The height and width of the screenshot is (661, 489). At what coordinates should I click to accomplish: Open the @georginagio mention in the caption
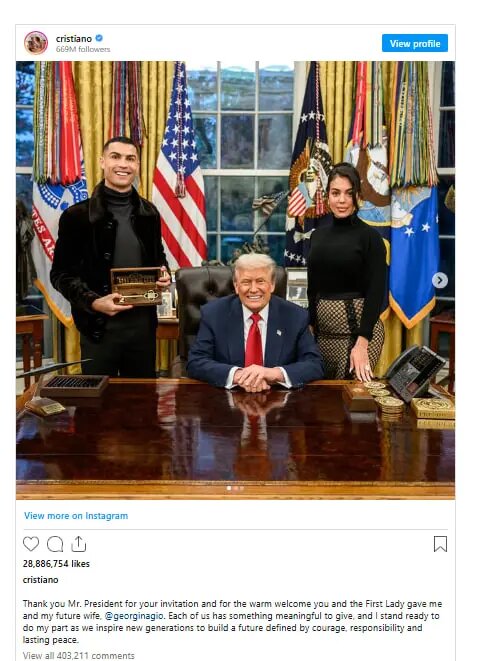[x=134, y=616]
